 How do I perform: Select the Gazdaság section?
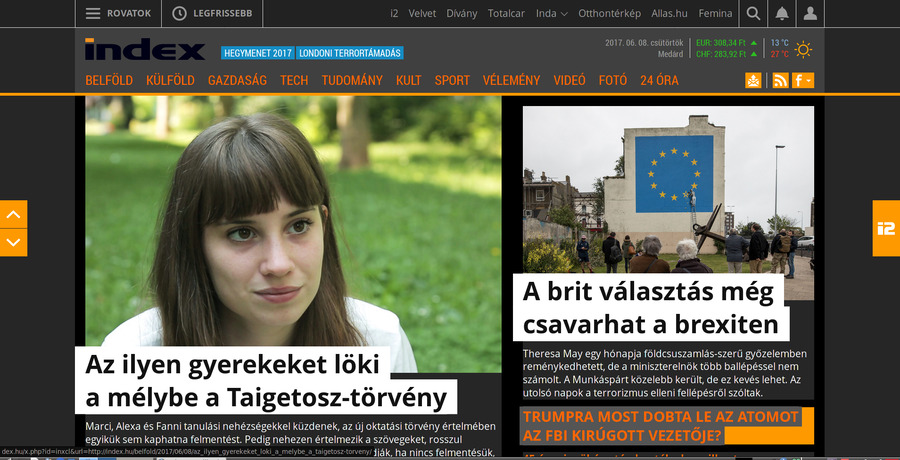point(237,80)
